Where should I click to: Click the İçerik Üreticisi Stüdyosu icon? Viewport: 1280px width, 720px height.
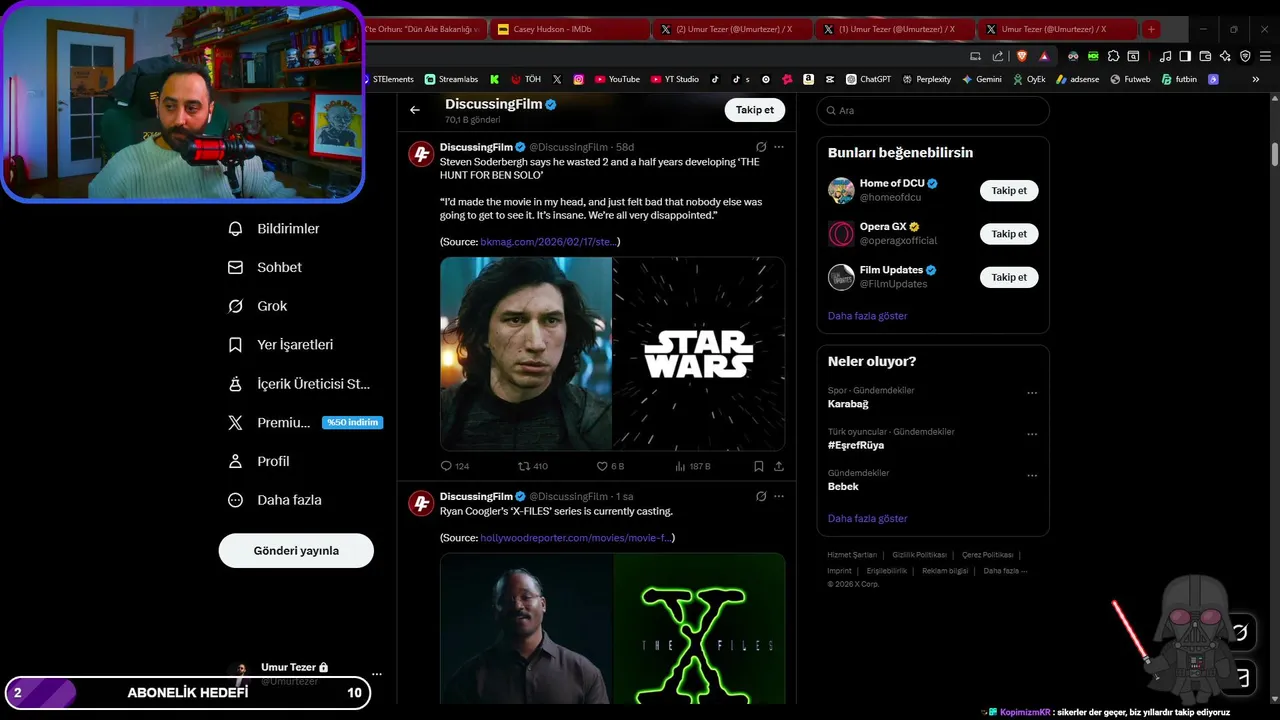[x=235, y=384]
